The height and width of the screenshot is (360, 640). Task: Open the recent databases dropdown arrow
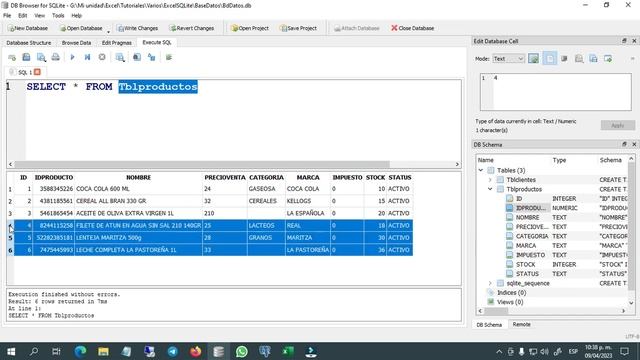(109, 31)
